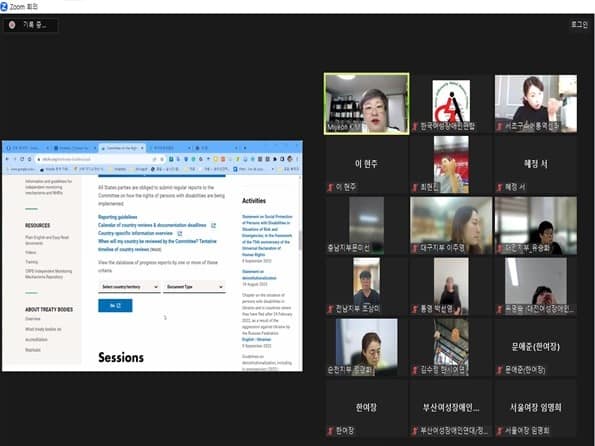This screenshot has height=446, width=595.
Task: Click the 로그인 button at top right
Action: [x=579, y=25]
